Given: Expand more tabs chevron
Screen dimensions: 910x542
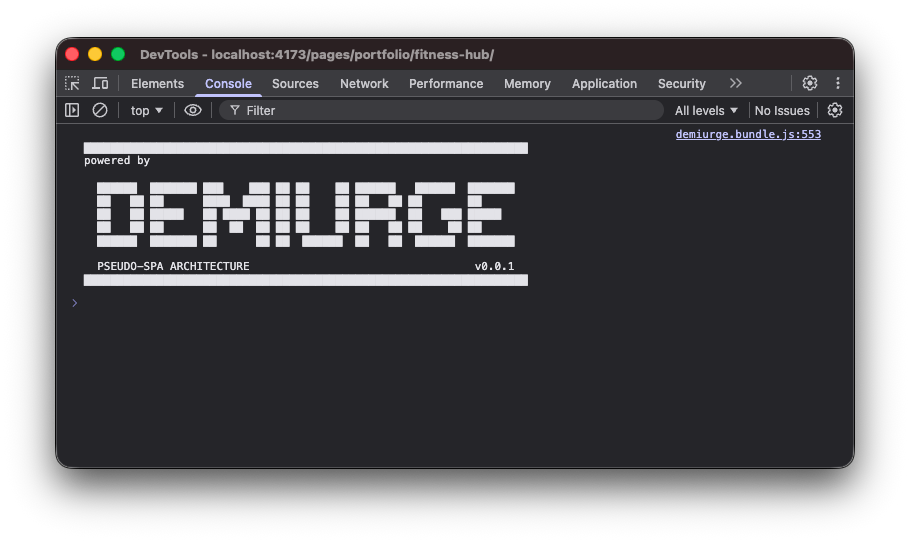Looking at the screenshot, I should click(735, 83).
